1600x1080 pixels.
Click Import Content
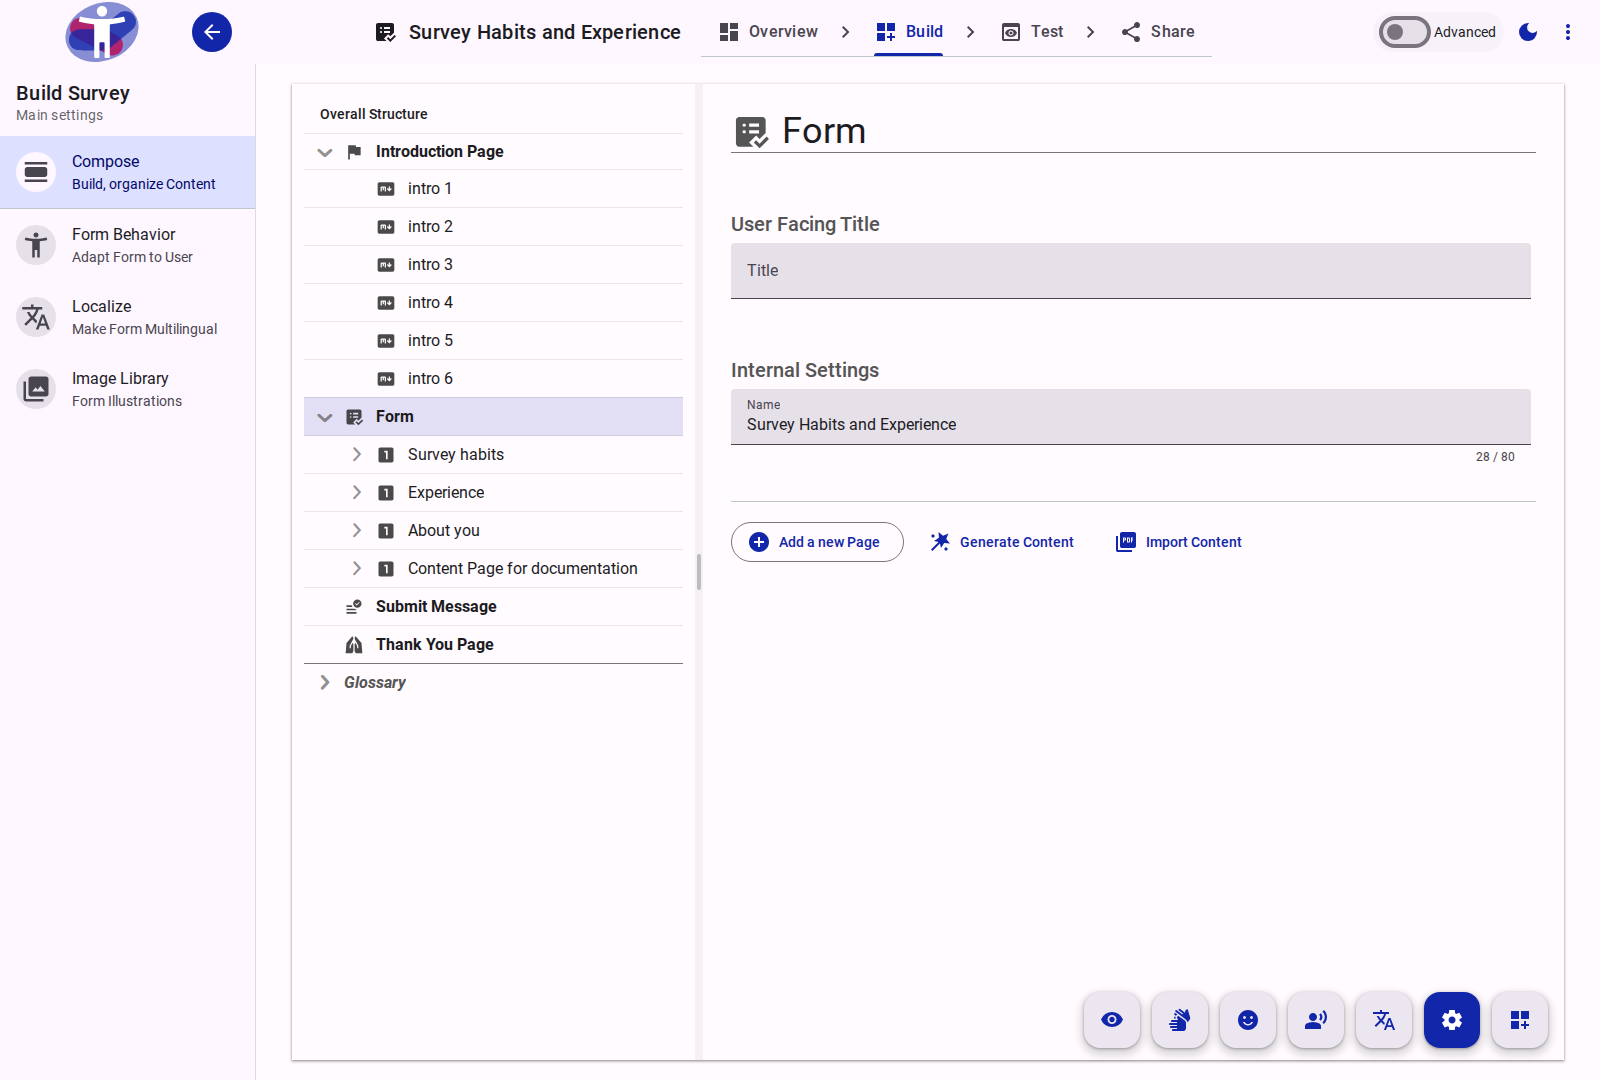1179,542
